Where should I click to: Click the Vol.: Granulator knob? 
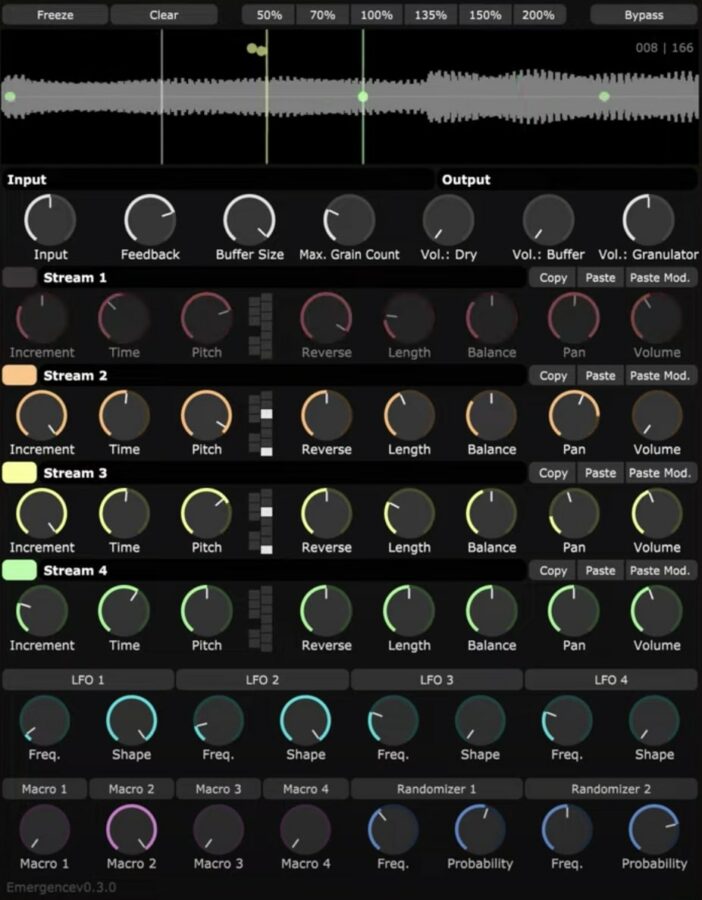(648, 219)
